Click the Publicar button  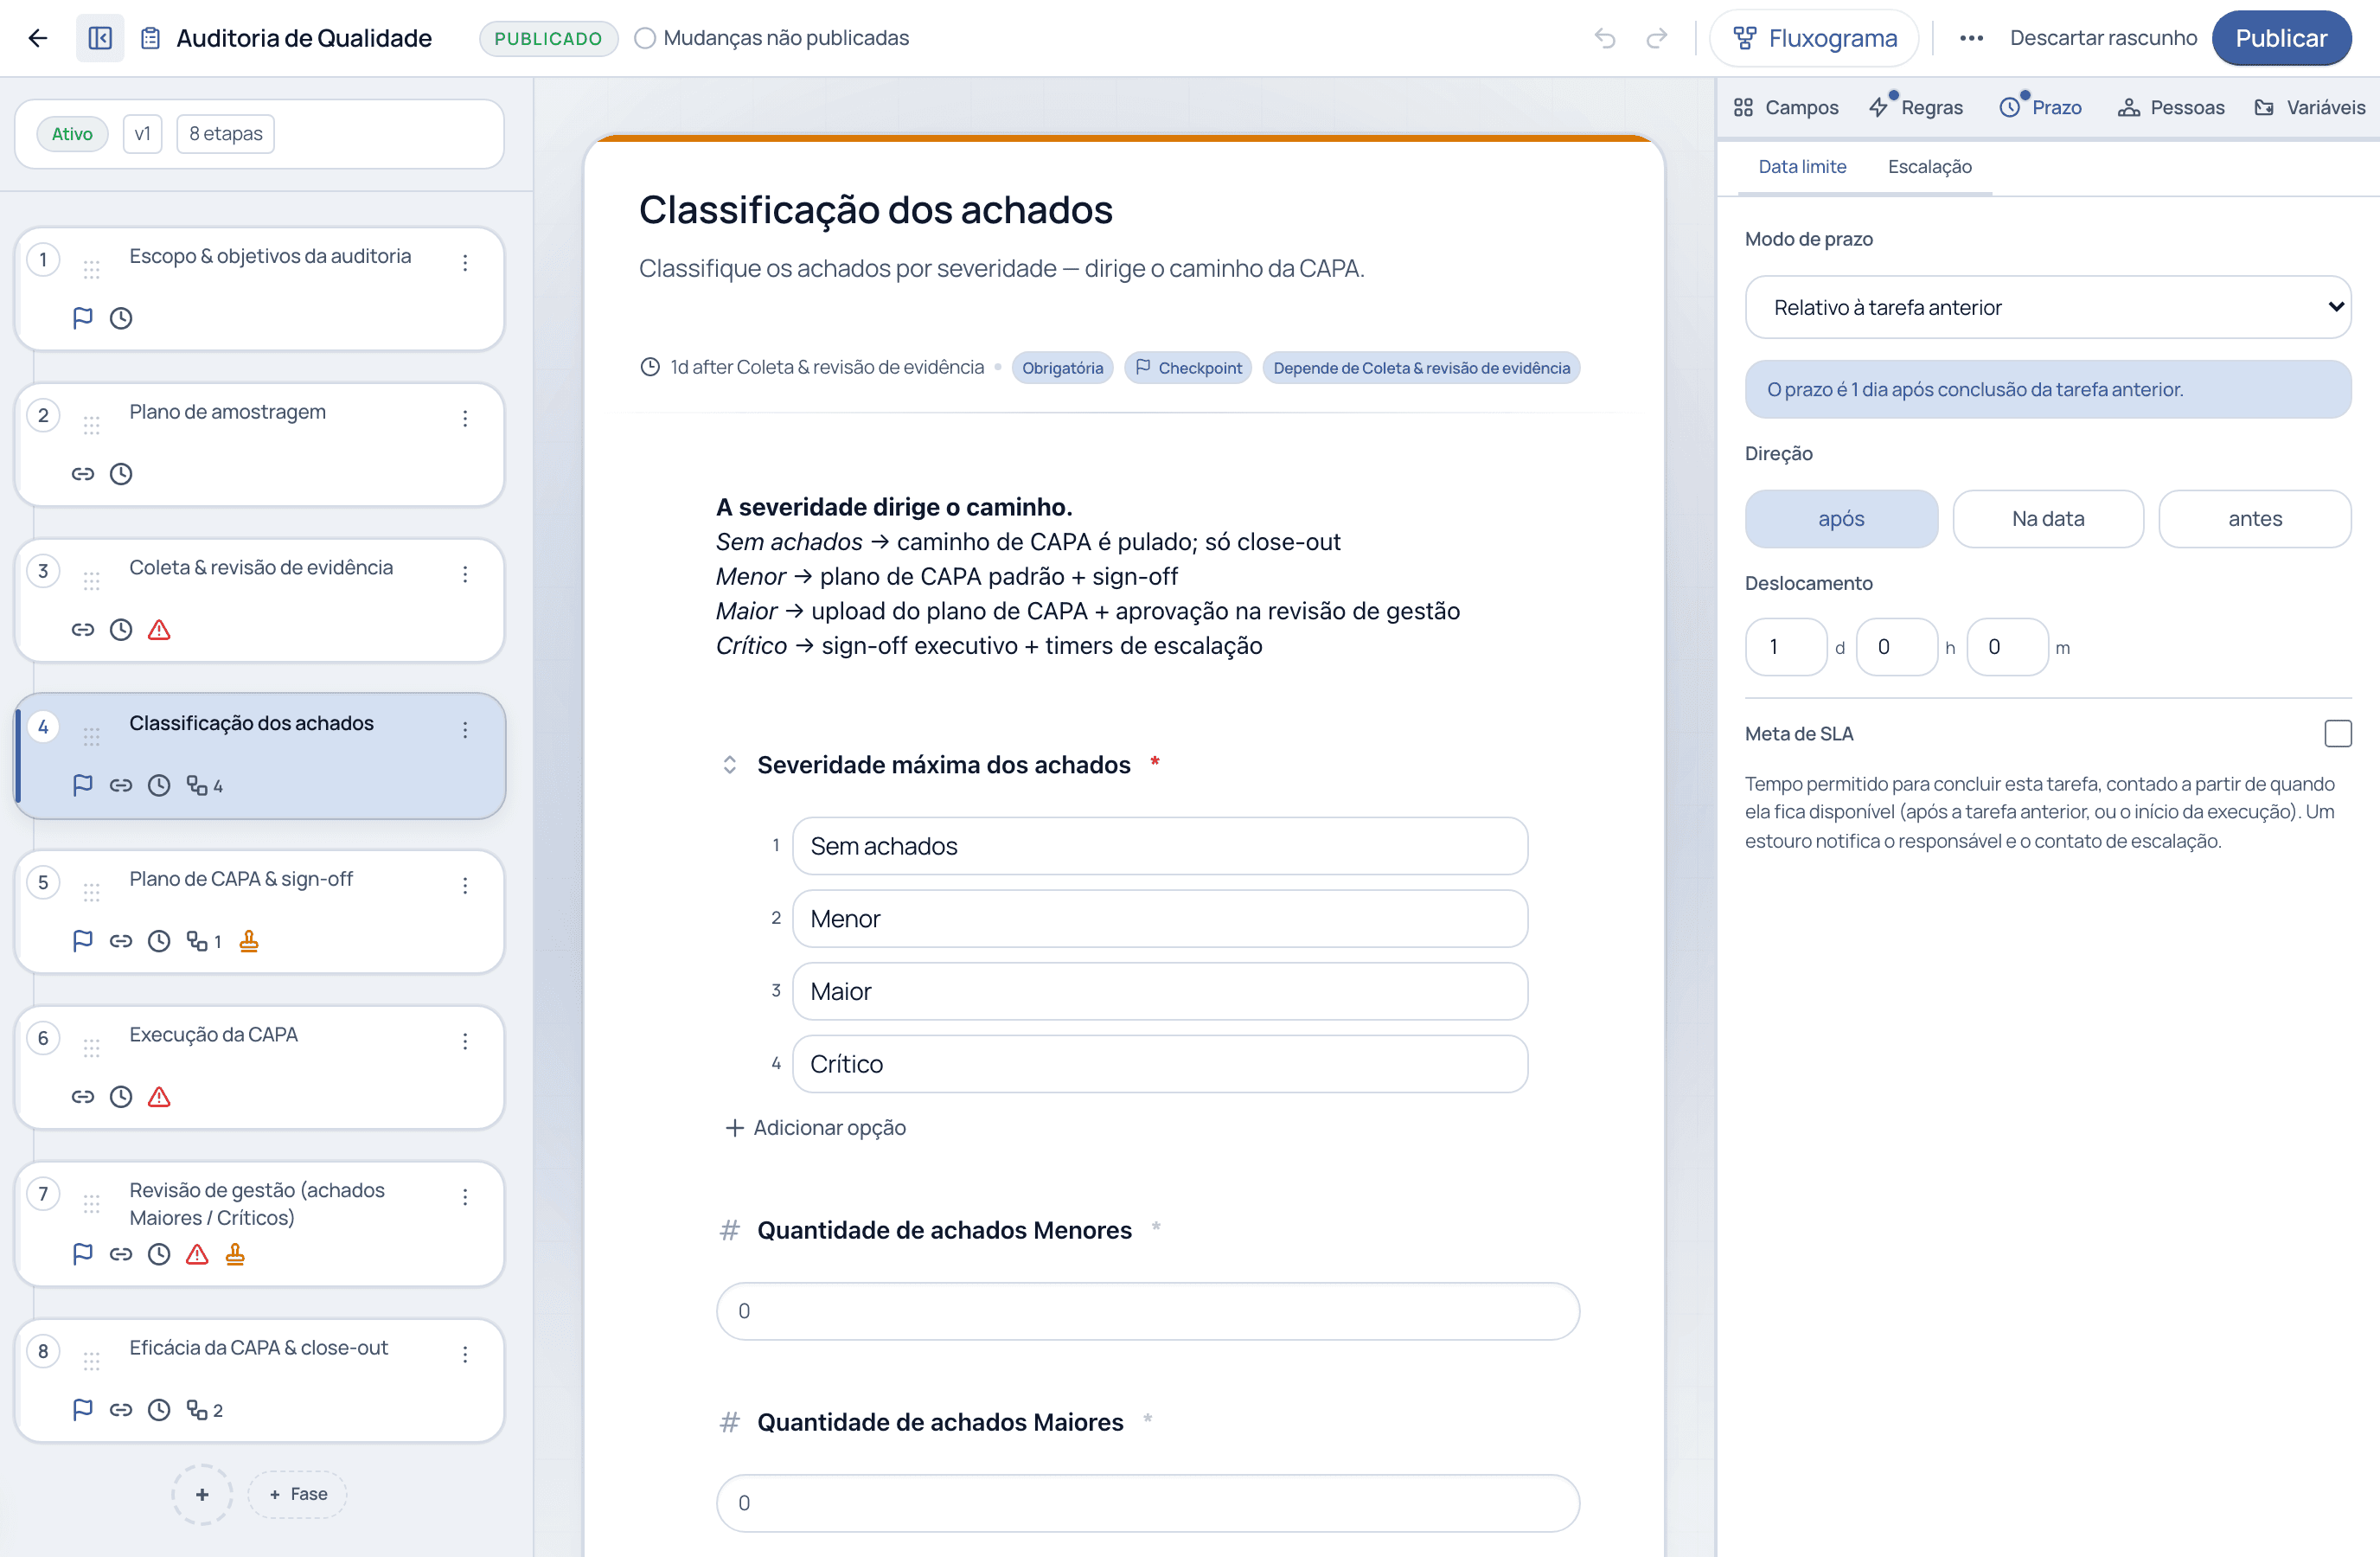pos(2281,38)
